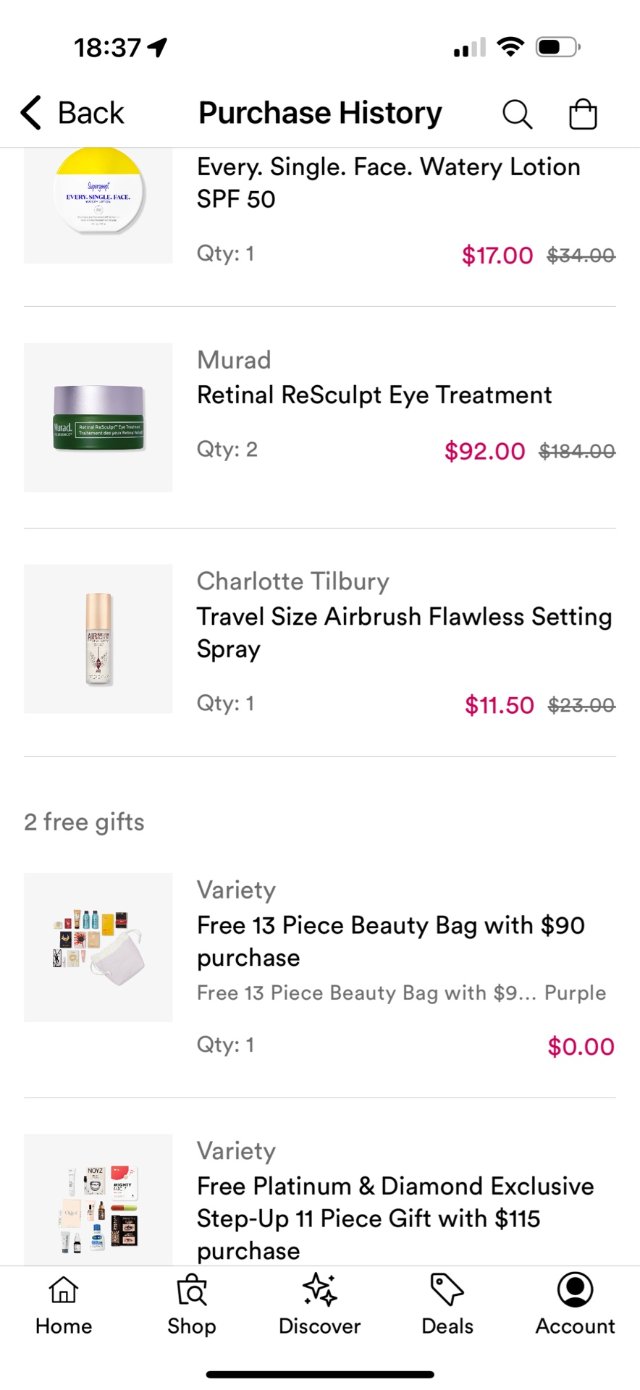Go Back from Purchase History

tap(70, 113)
